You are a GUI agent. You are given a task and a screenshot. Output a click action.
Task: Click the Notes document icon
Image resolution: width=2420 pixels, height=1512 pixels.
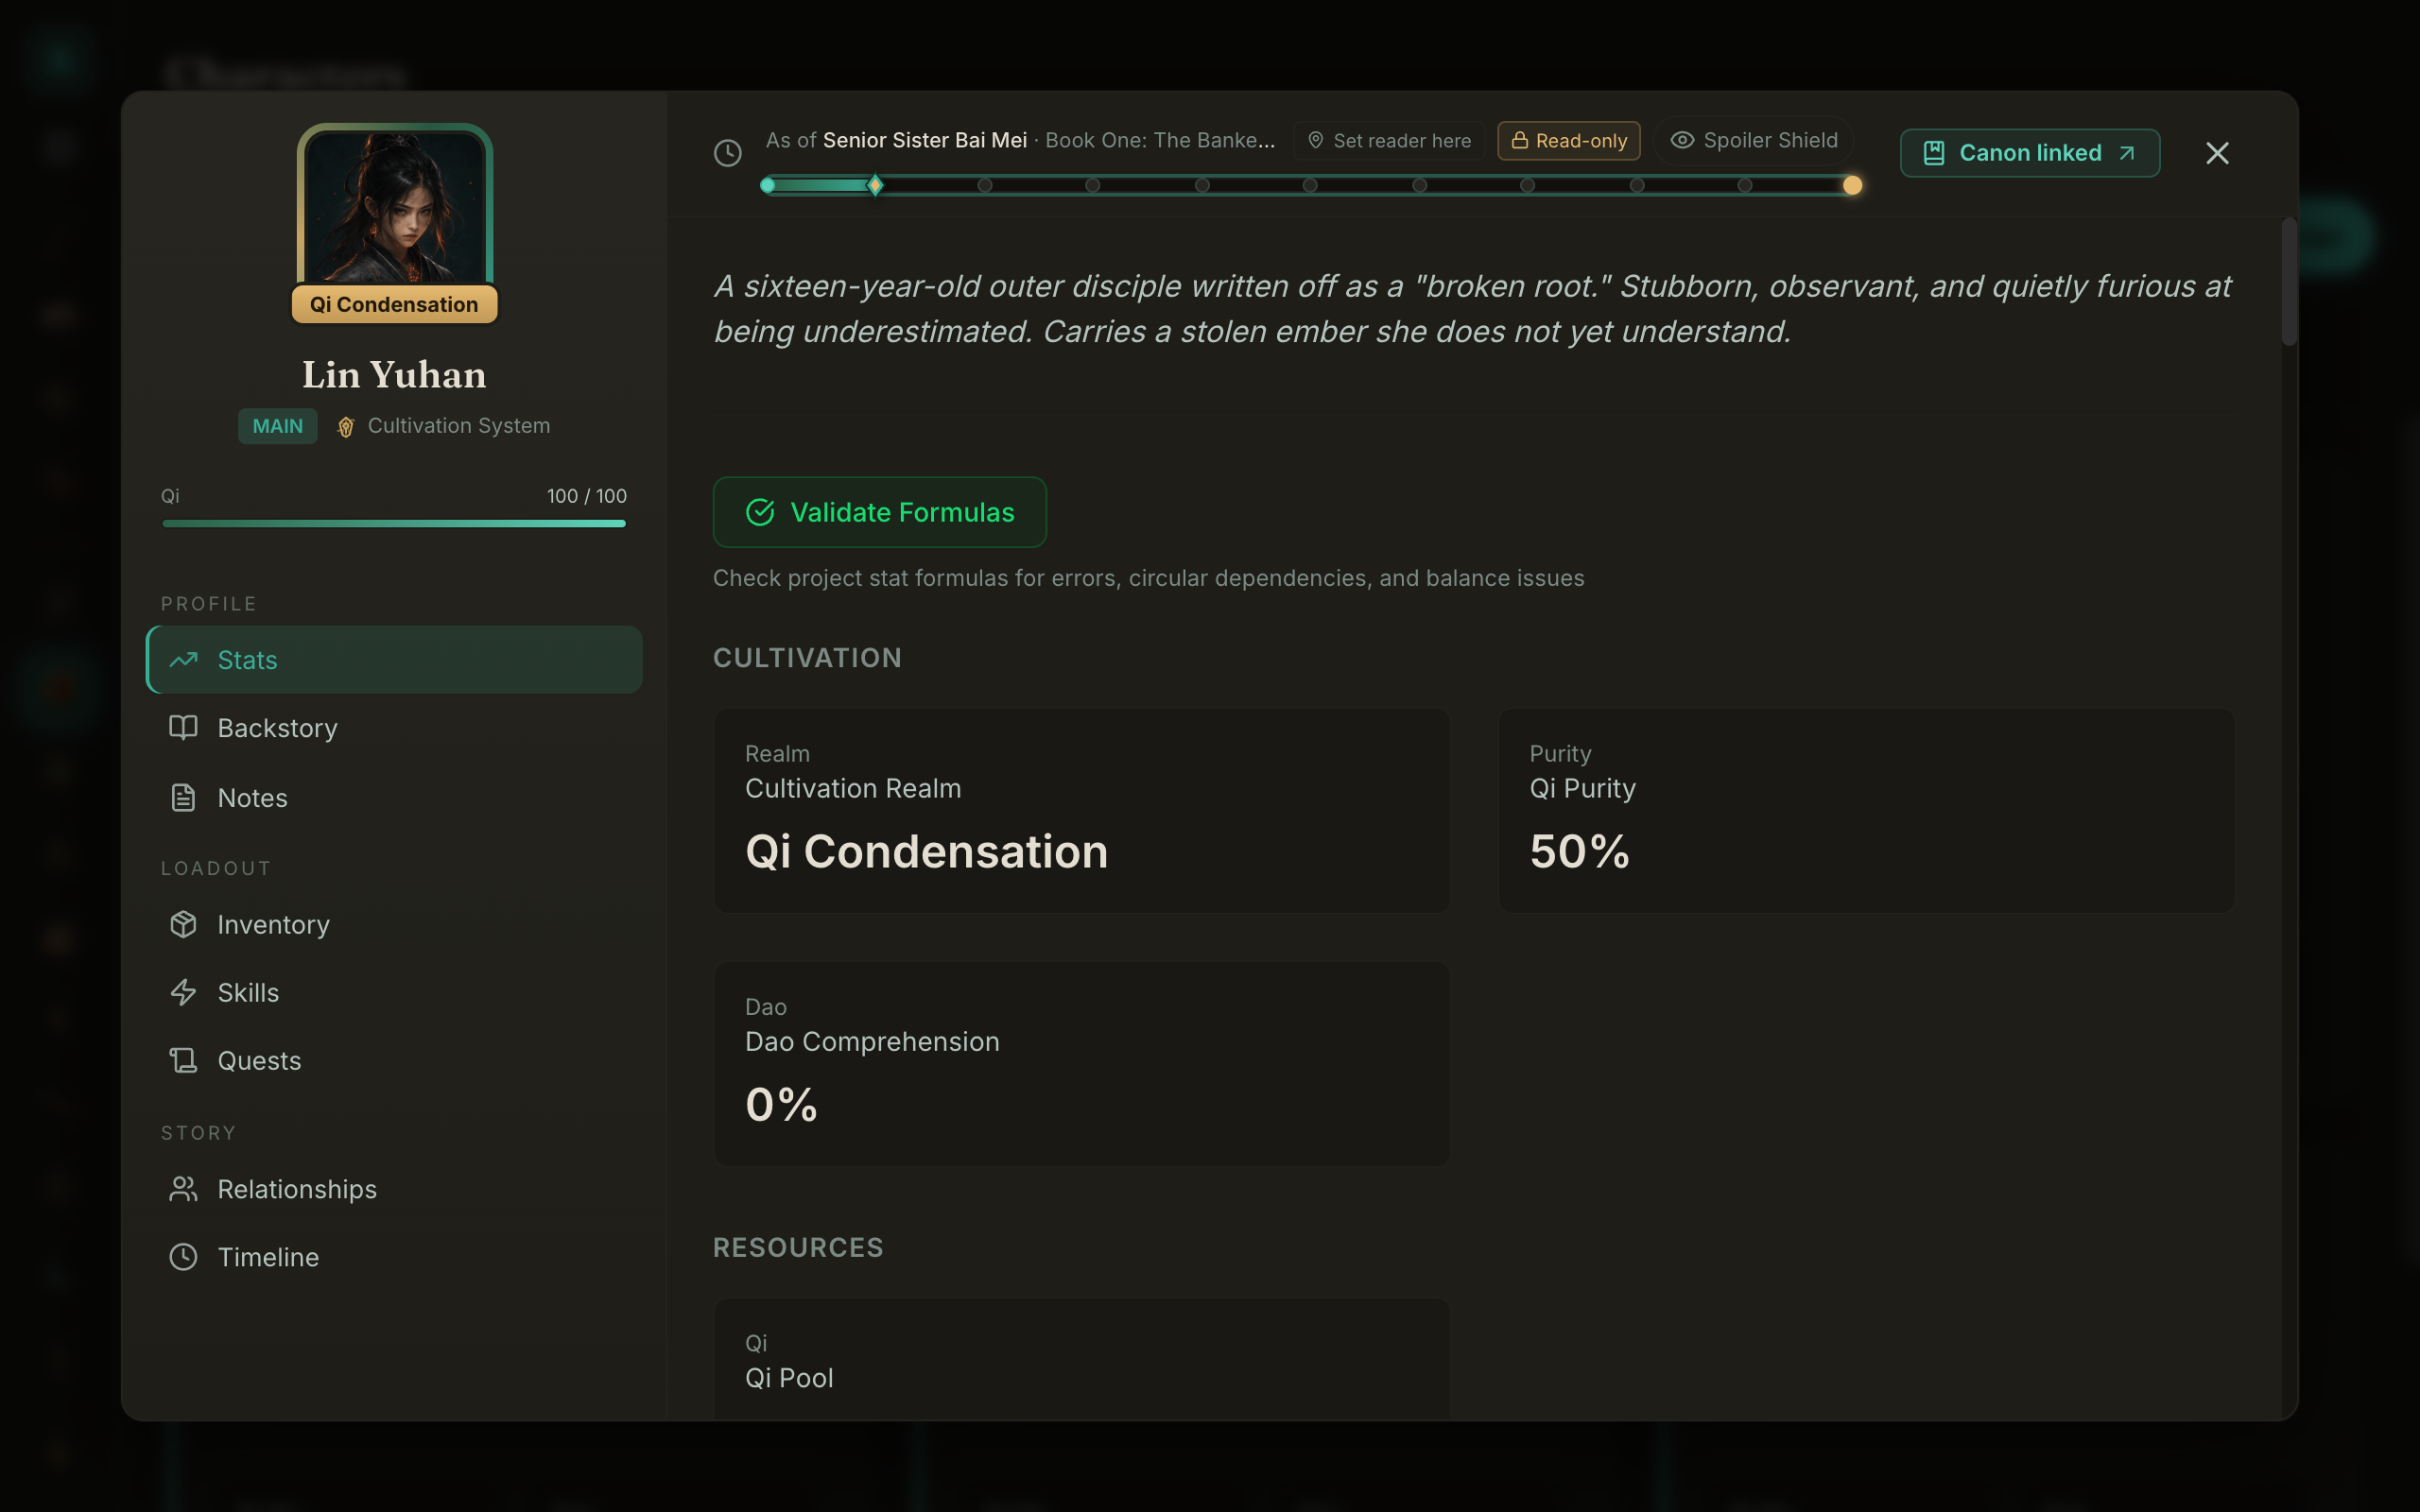click(183, 798)
